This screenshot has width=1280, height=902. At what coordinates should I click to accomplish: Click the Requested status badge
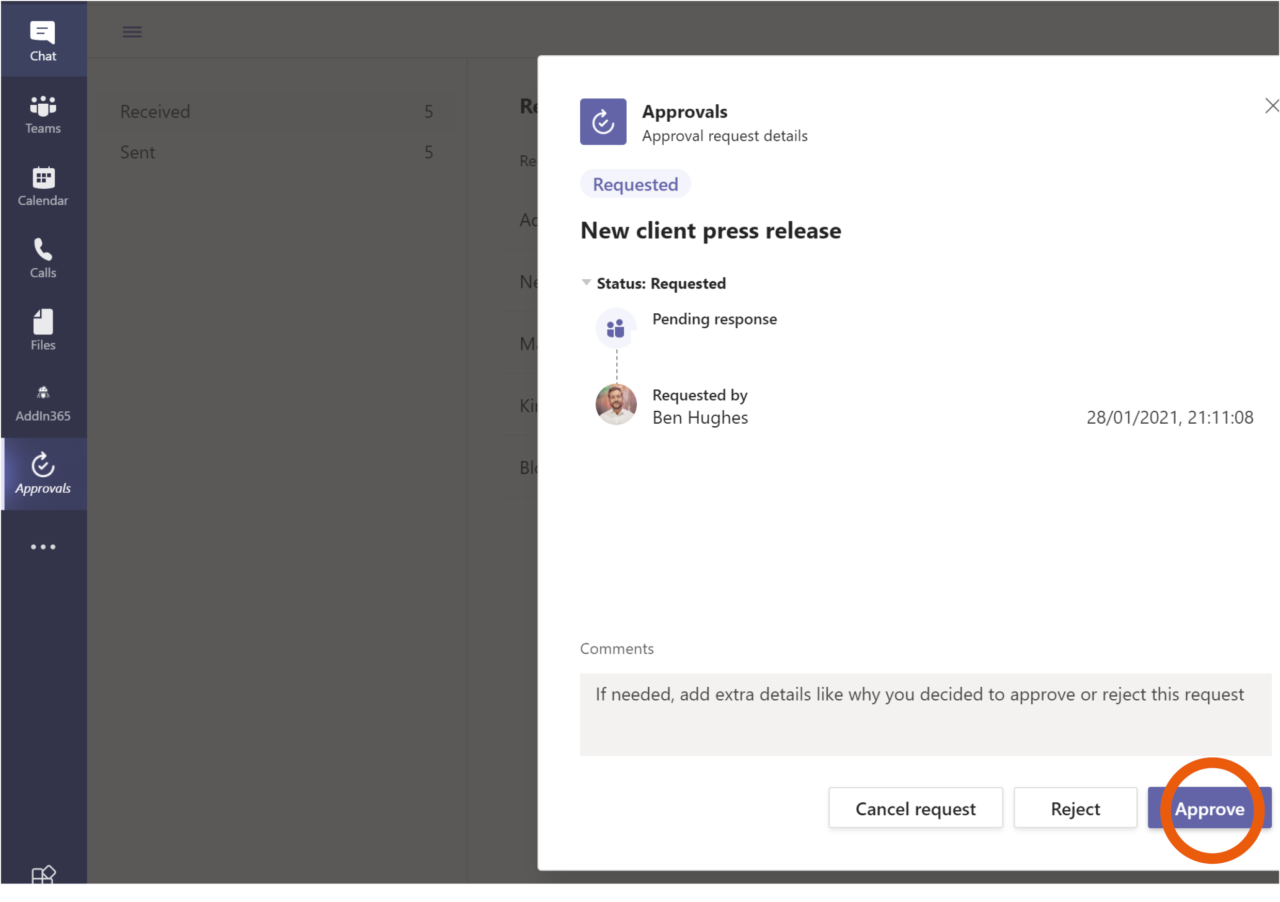[x=635, y=184]
